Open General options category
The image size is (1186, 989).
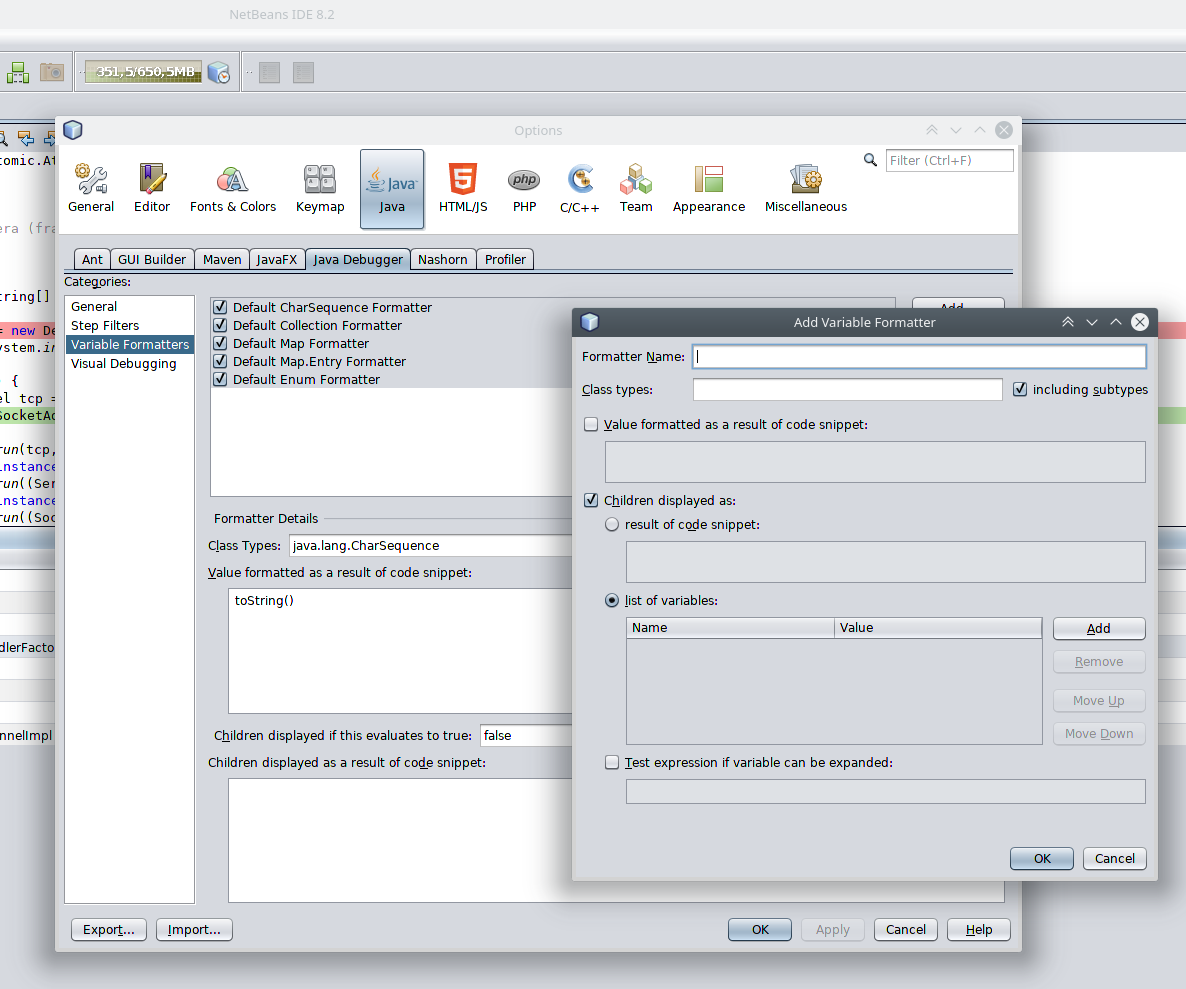91,189
